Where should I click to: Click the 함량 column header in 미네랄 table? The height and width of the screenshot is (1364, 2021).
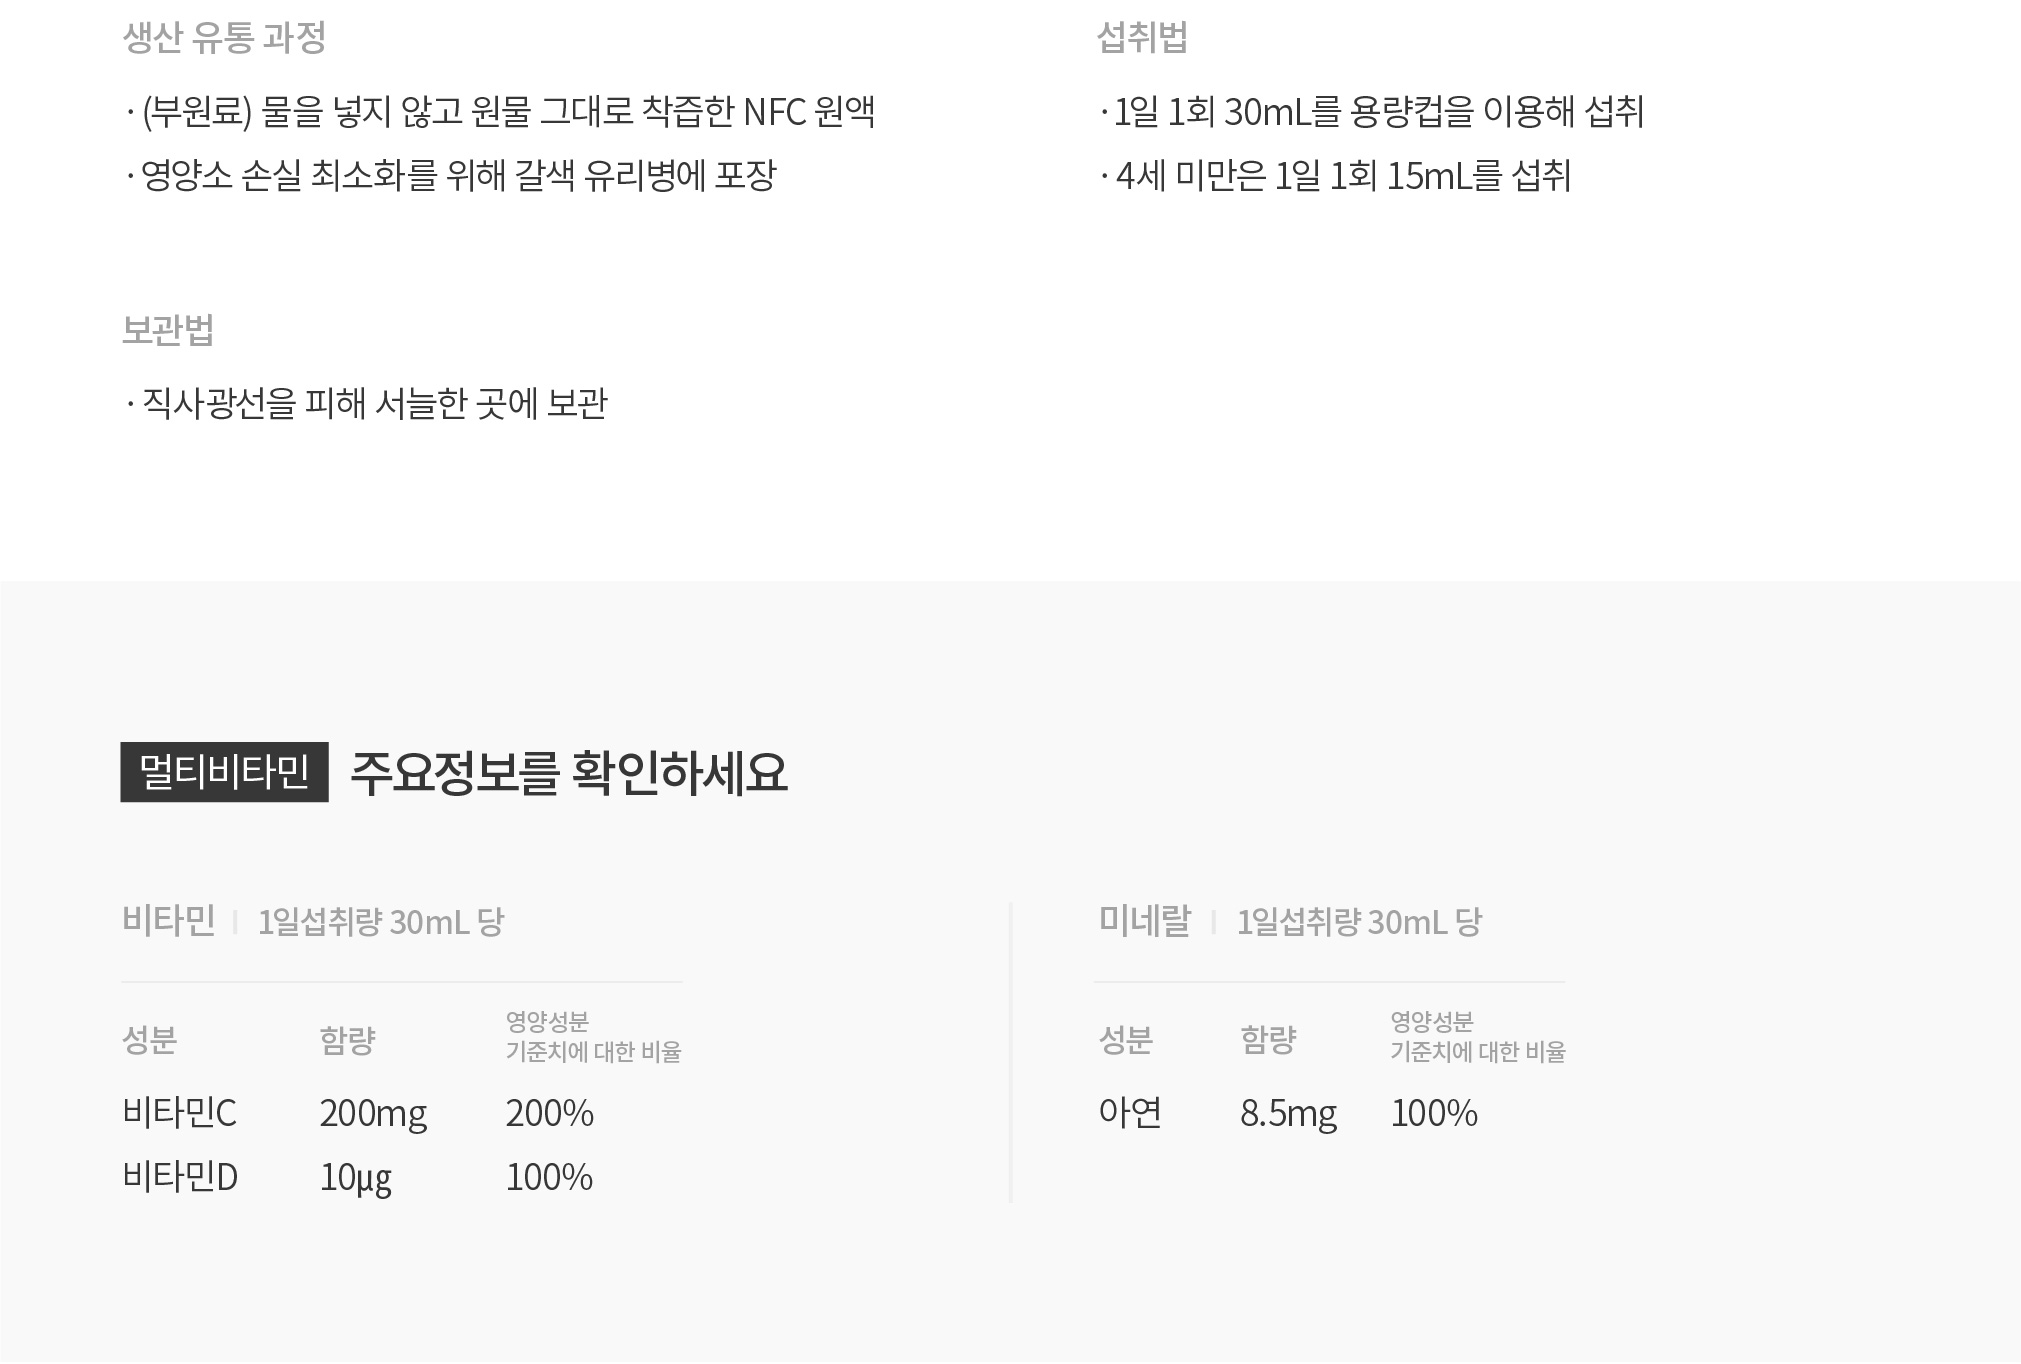pyautogui.click(x=1268, y=1040)
